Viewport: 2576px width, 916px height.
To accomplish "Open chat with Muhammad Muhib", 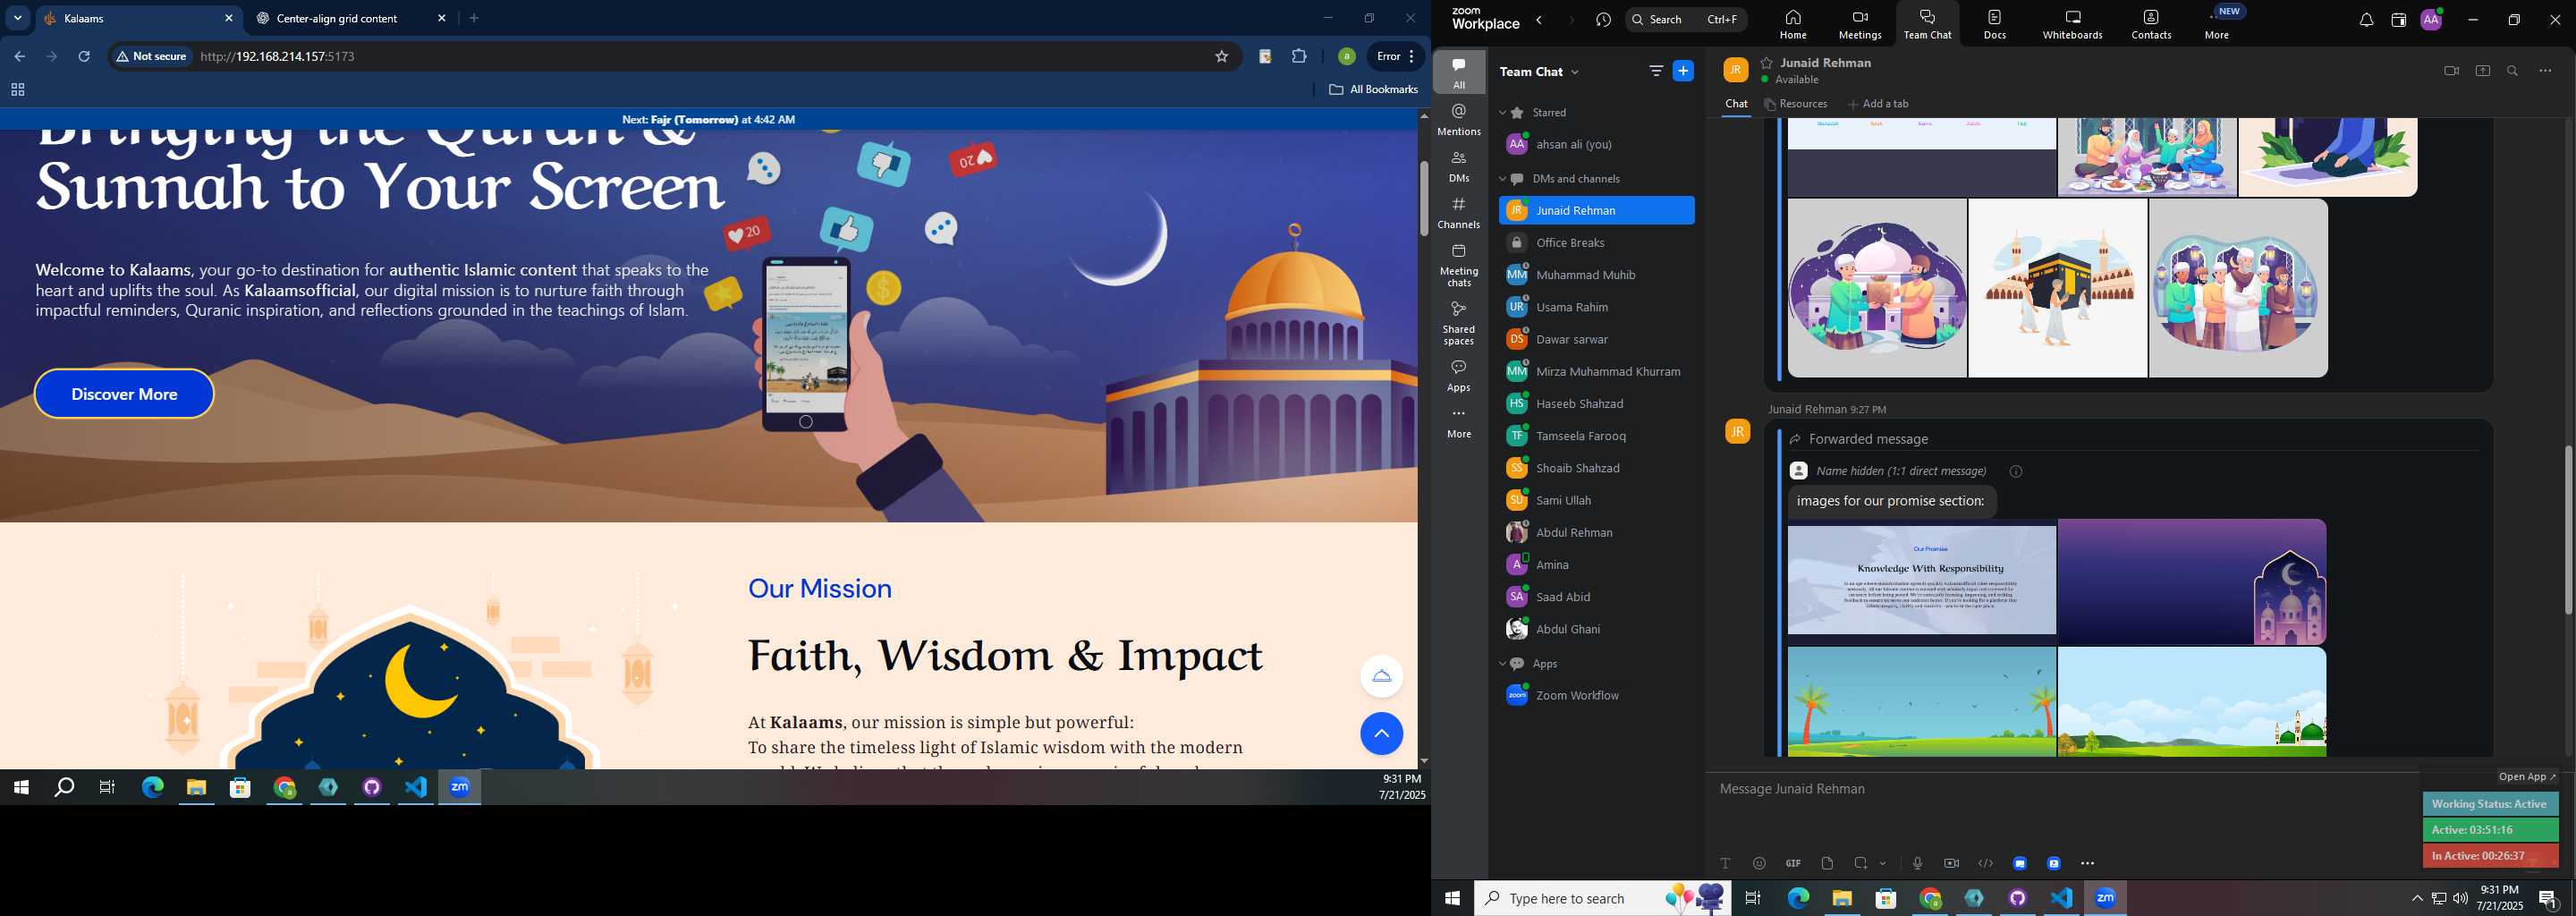I will click(1596, 275).
